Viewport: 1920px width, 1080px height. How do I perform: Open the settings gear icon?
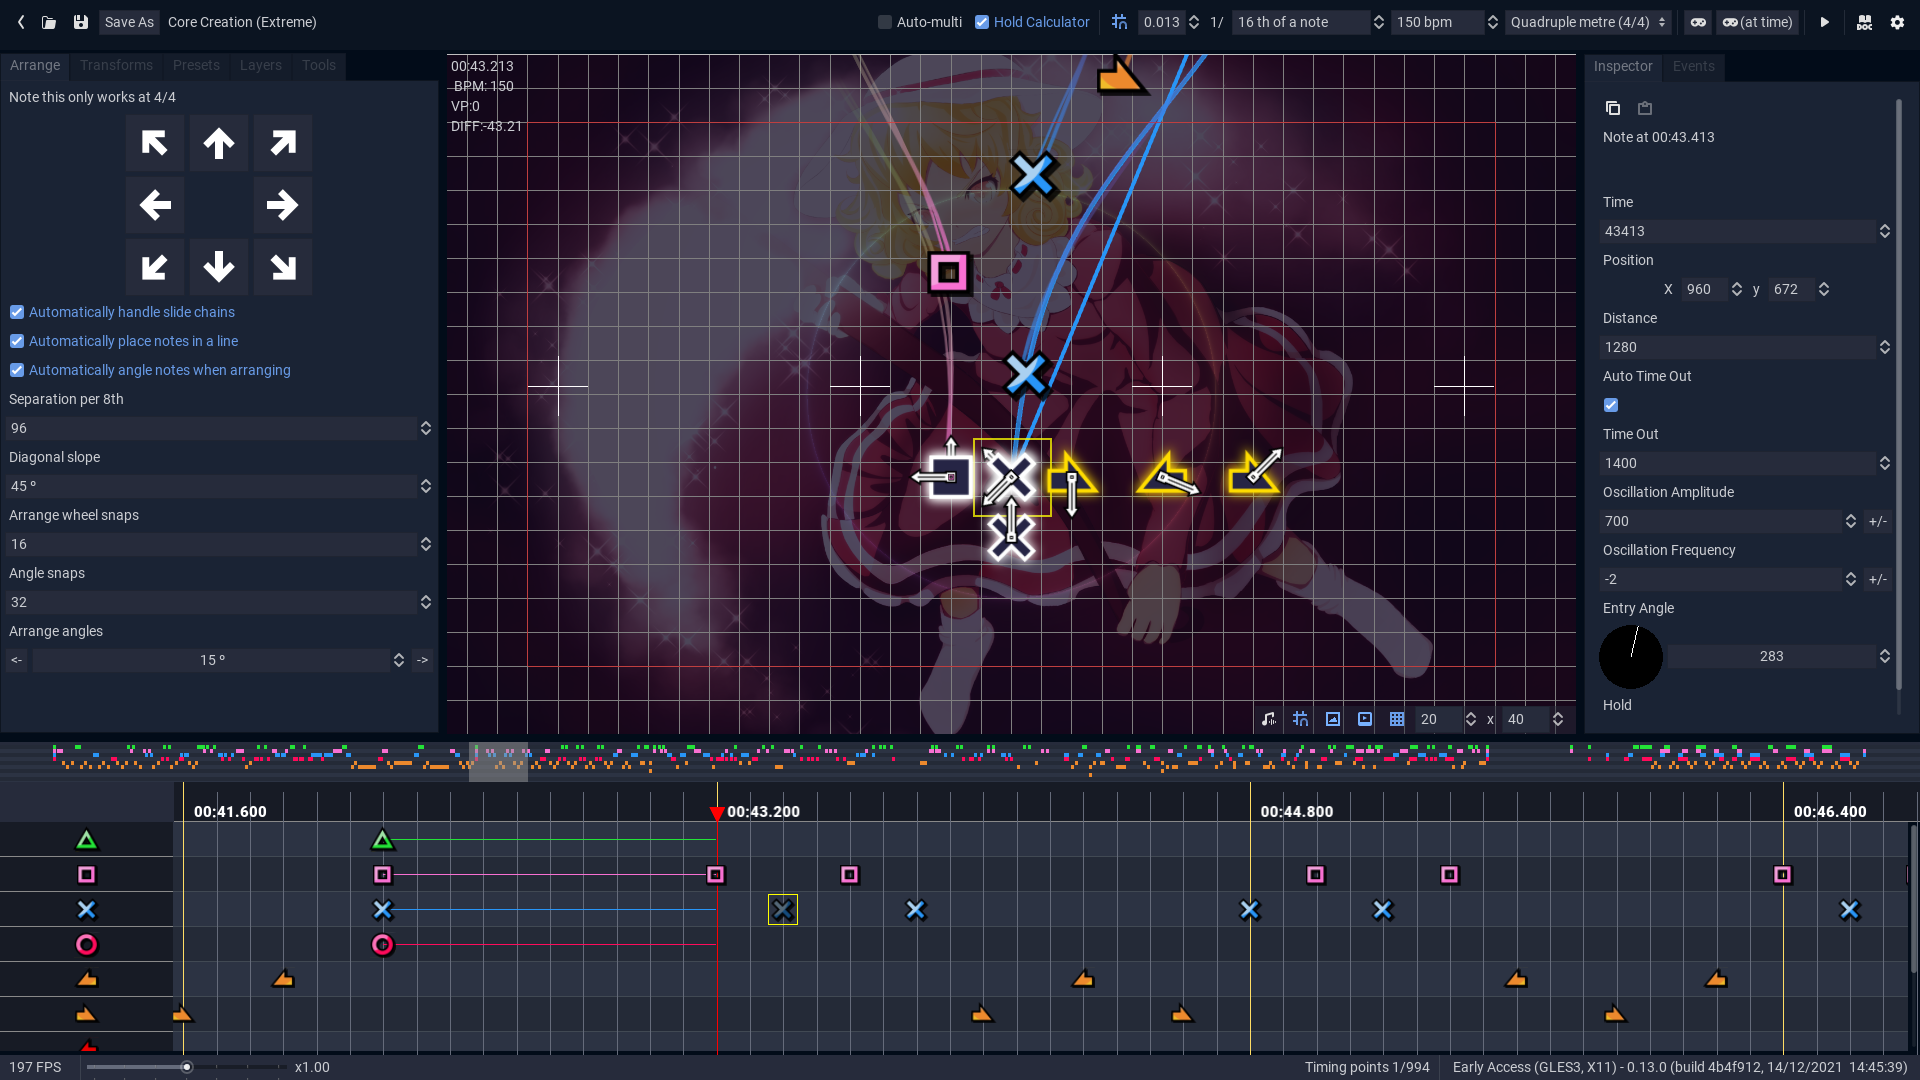point(1897,22)
